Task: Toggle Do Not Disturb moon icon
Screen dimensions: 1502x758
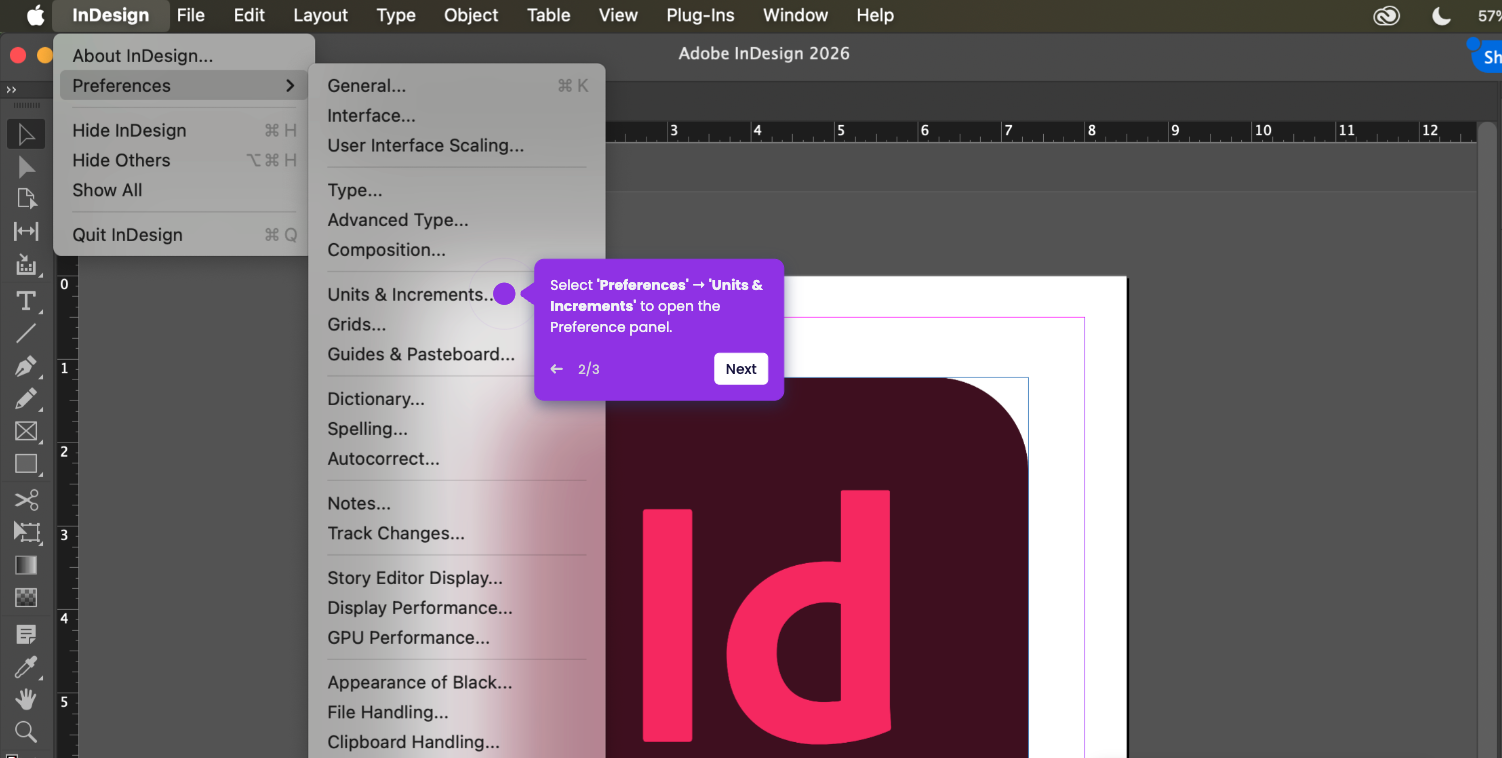Action: pyautogui.click(x=1441, y=16)
